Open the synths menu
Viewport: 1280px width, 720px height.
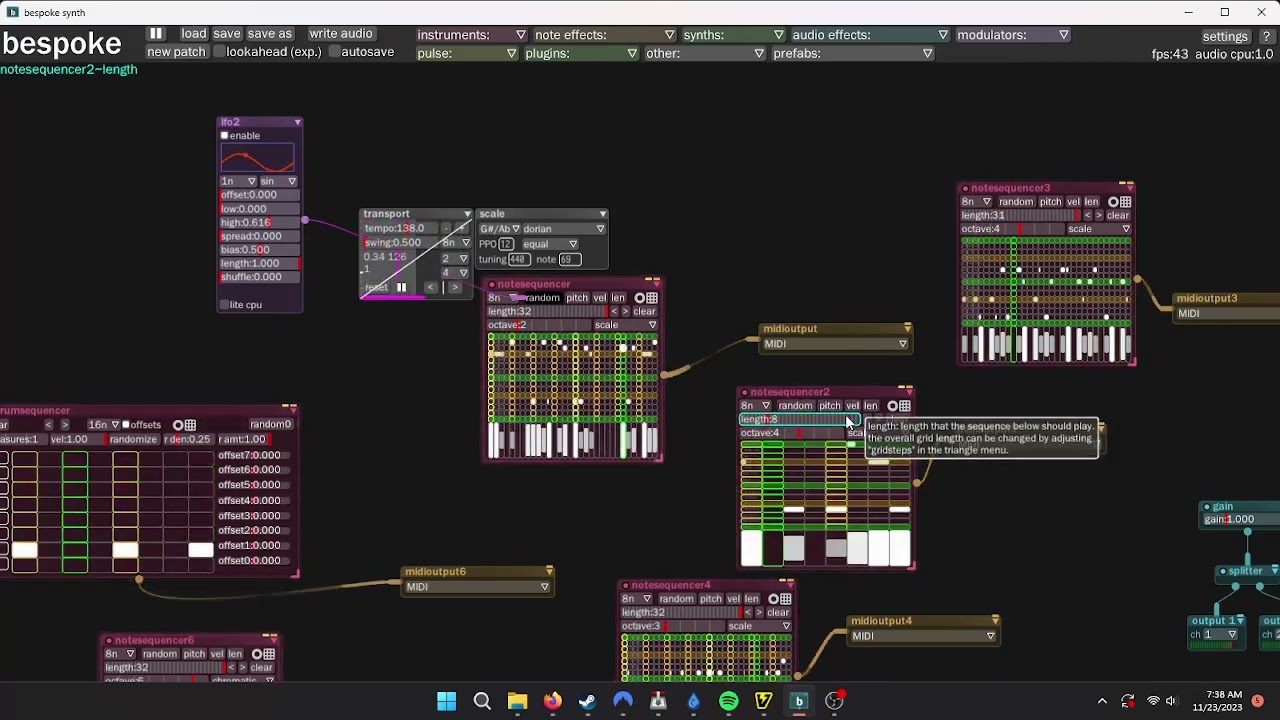click(x=733, y=35)
